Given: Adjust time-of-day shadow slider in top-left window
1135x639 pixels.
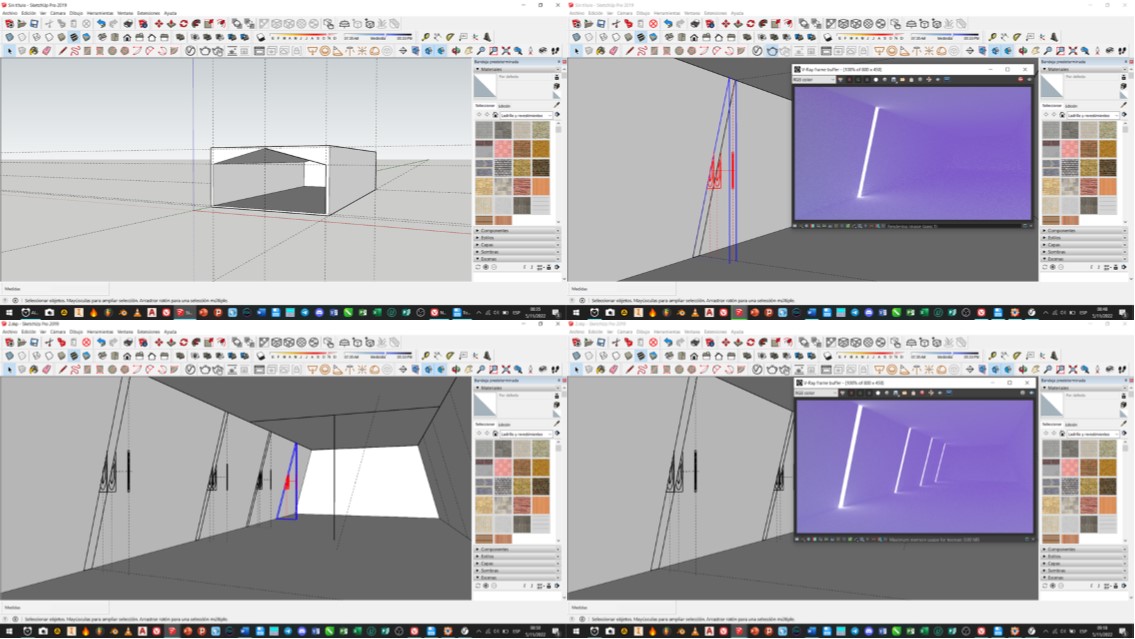Looking at the screenshot, I should [378, 37].
